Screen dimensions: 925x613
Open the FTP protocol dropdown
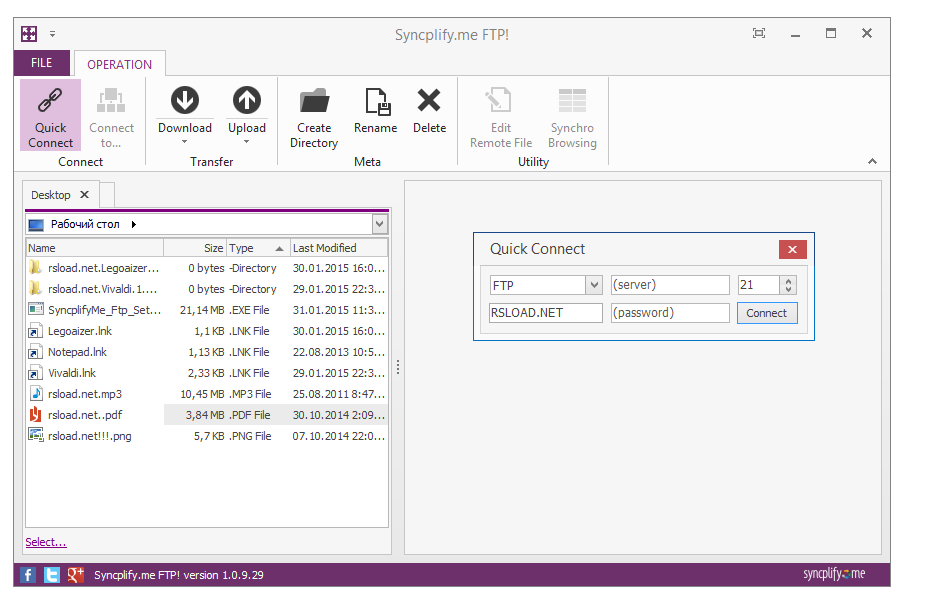594,285
